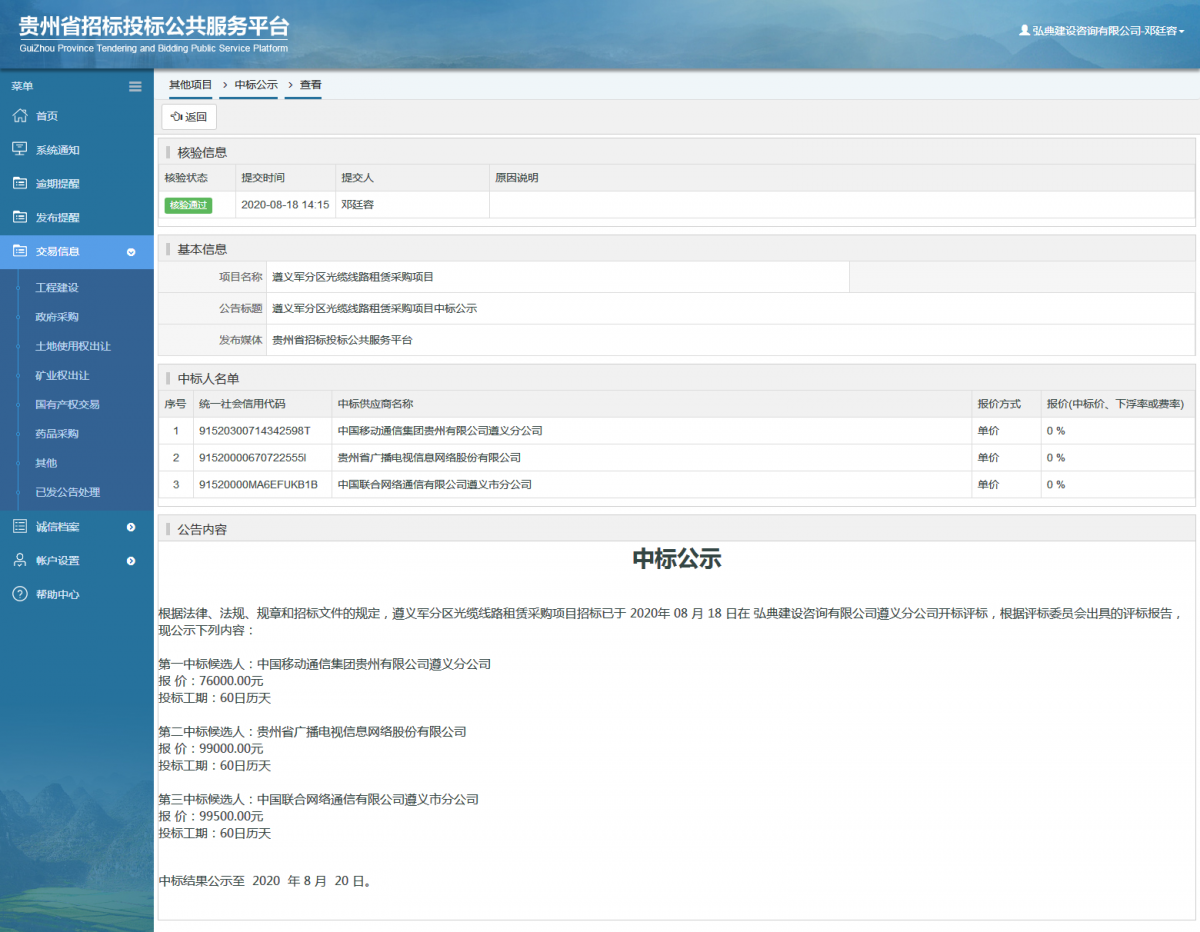Image resolution: width=1200 pixels, height=932 pixels.
Task: Click supplier 中国联合网络通信有限公司遵义市分公司 in table
Action: 435,485
